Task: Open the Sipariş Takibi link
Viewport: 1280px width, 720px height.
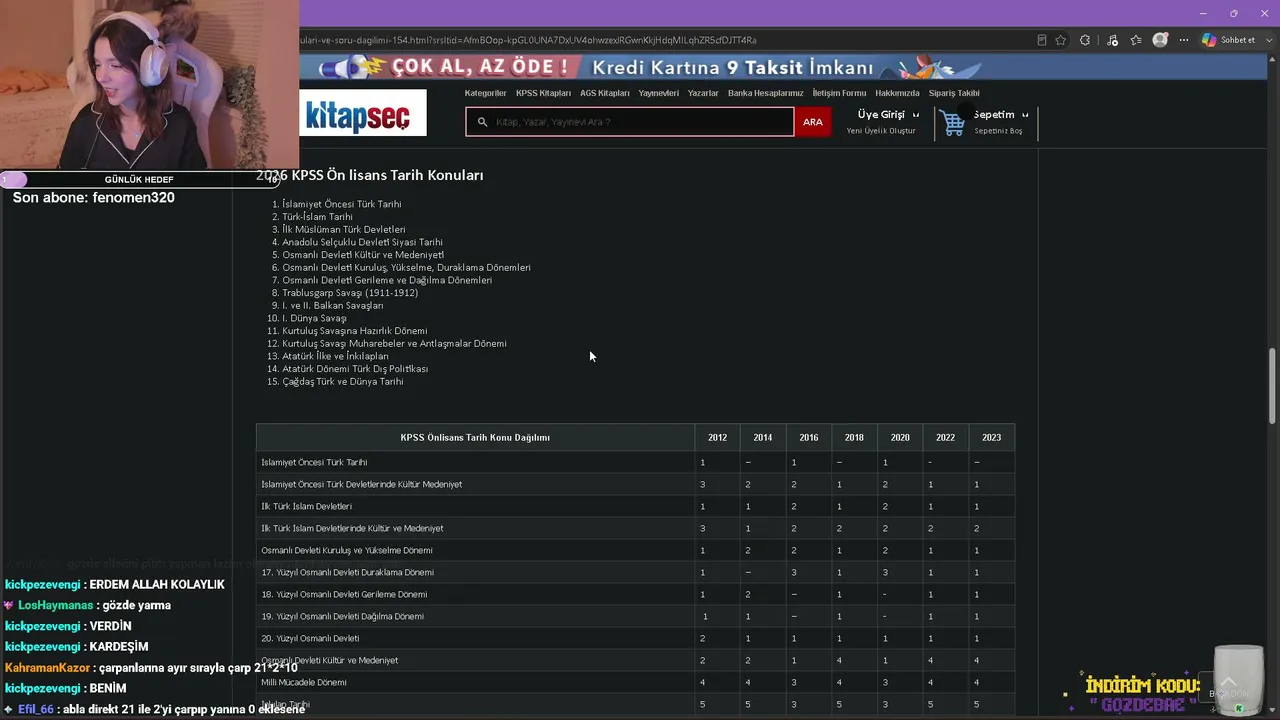Action: pyautogui.click(x=954, y=93)
